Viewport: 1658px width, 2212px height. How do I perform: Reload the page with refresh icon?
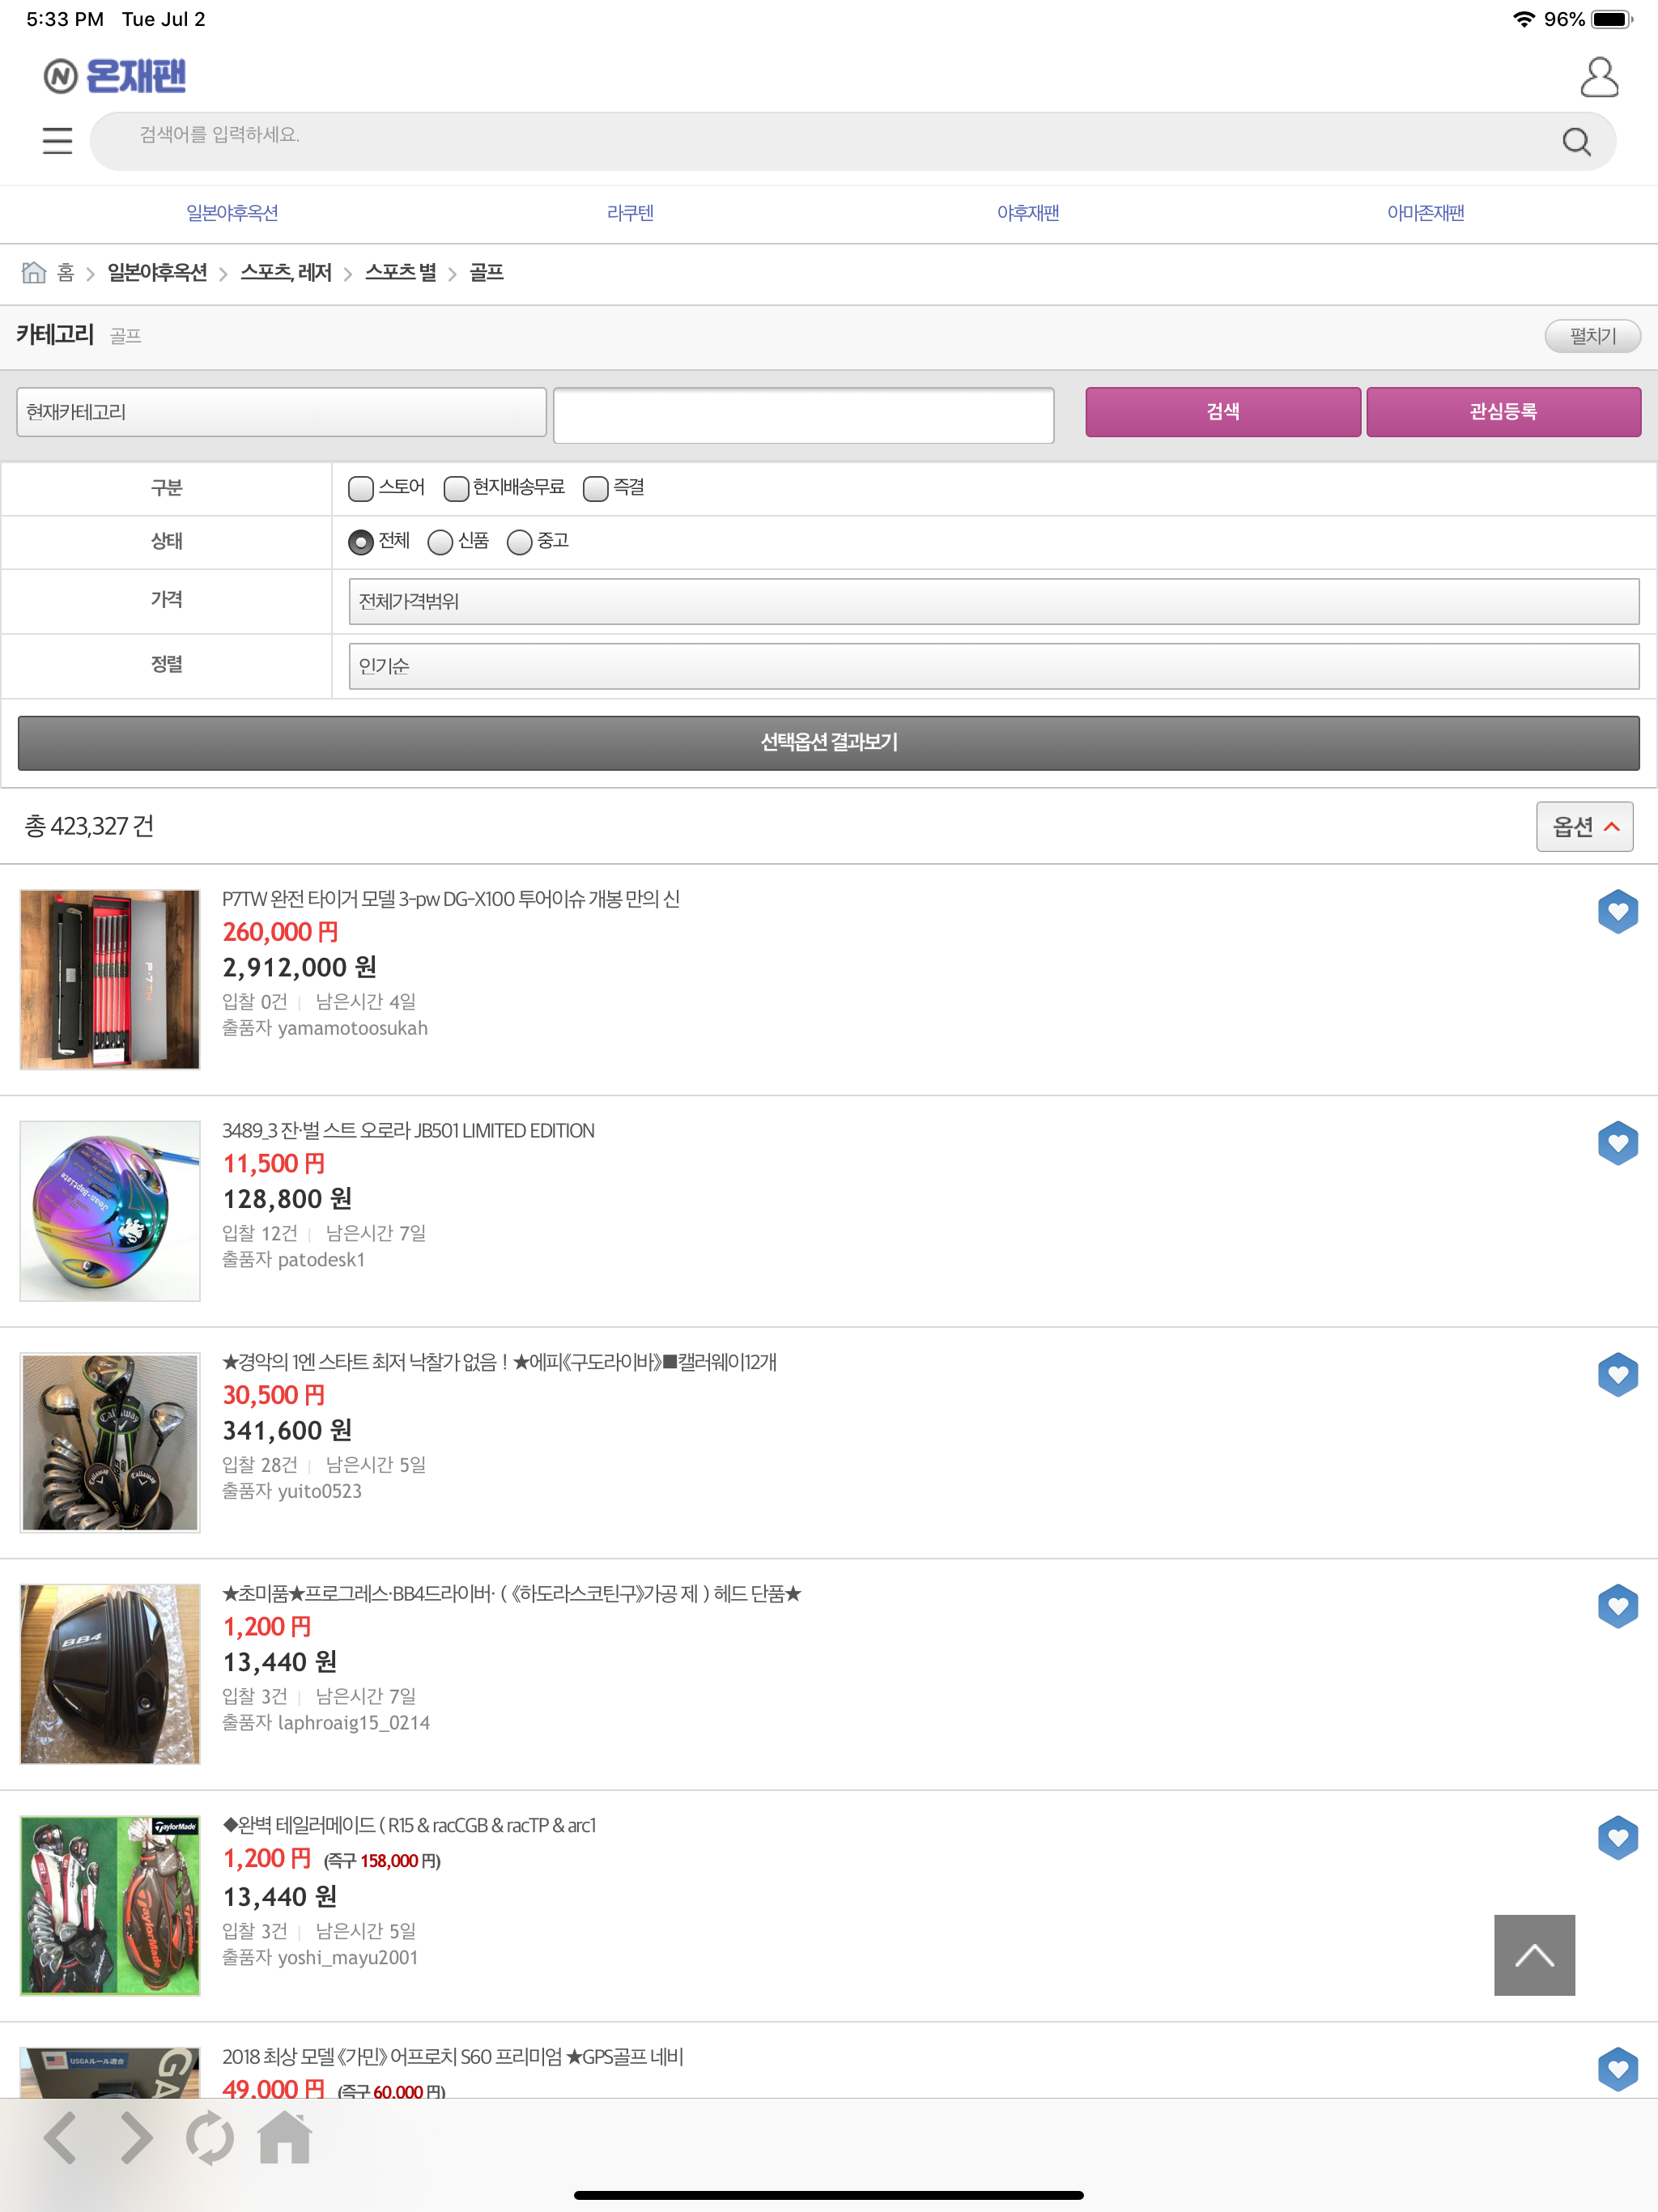210,2138
